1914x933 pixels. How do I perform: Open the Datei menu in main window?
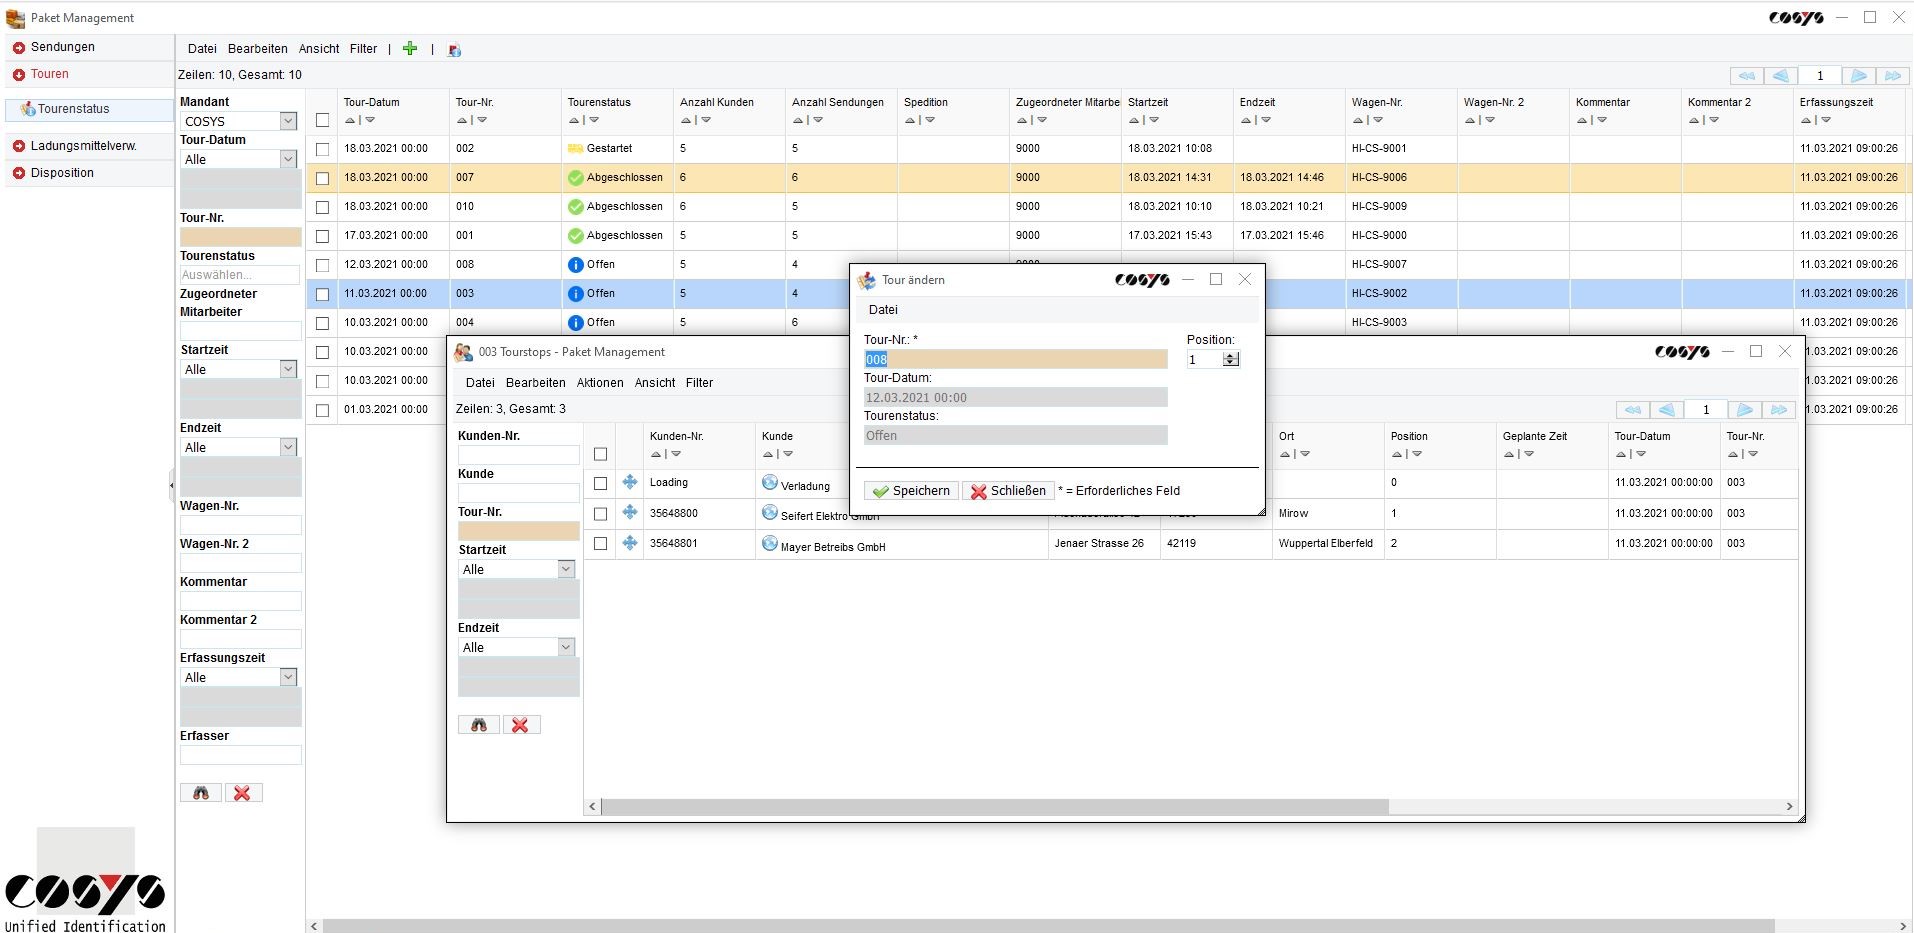(202, 49)
